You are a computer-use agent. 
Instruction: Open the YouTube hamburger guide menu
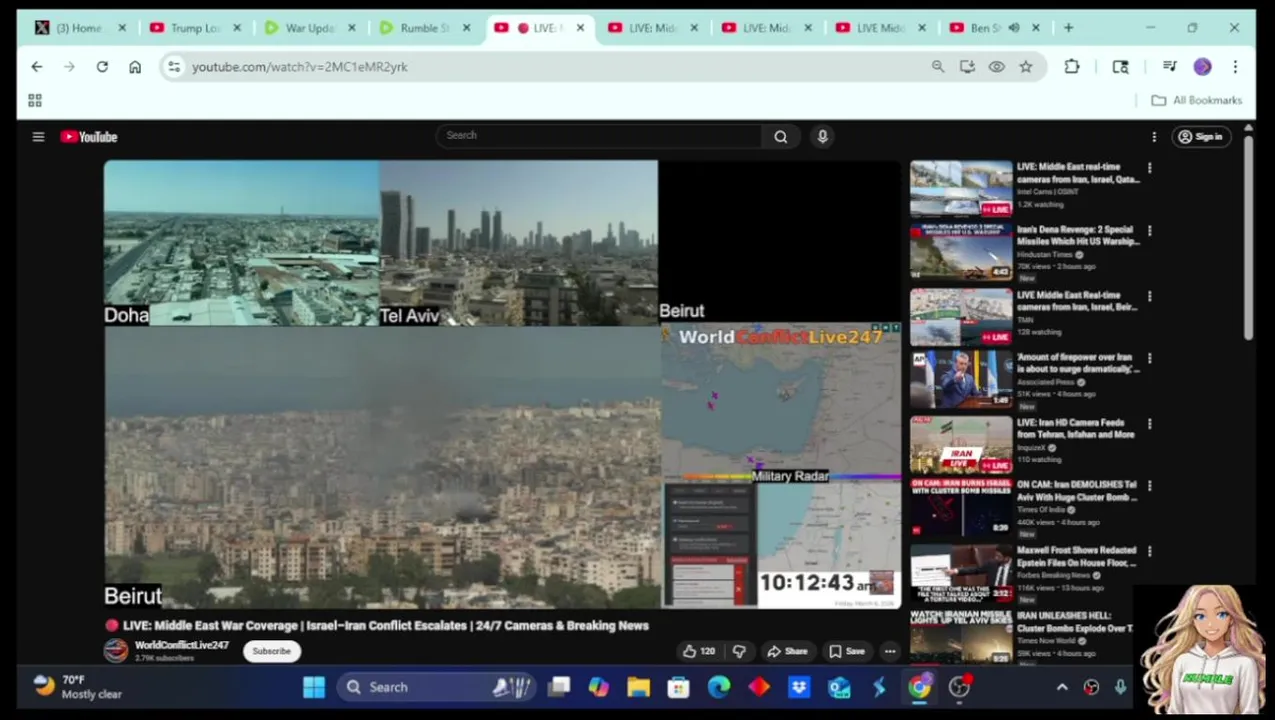click(x=38, y=137)
